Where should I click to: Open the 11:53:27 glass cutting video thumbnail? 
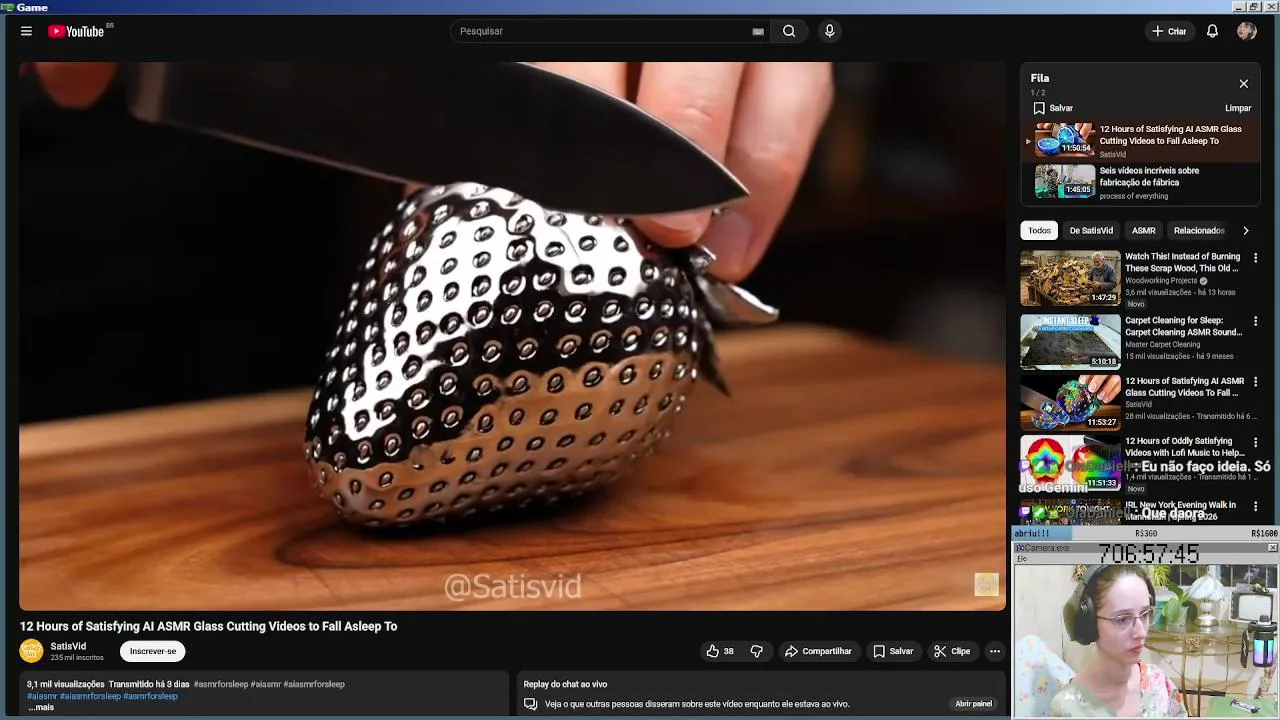[1070, 402]
